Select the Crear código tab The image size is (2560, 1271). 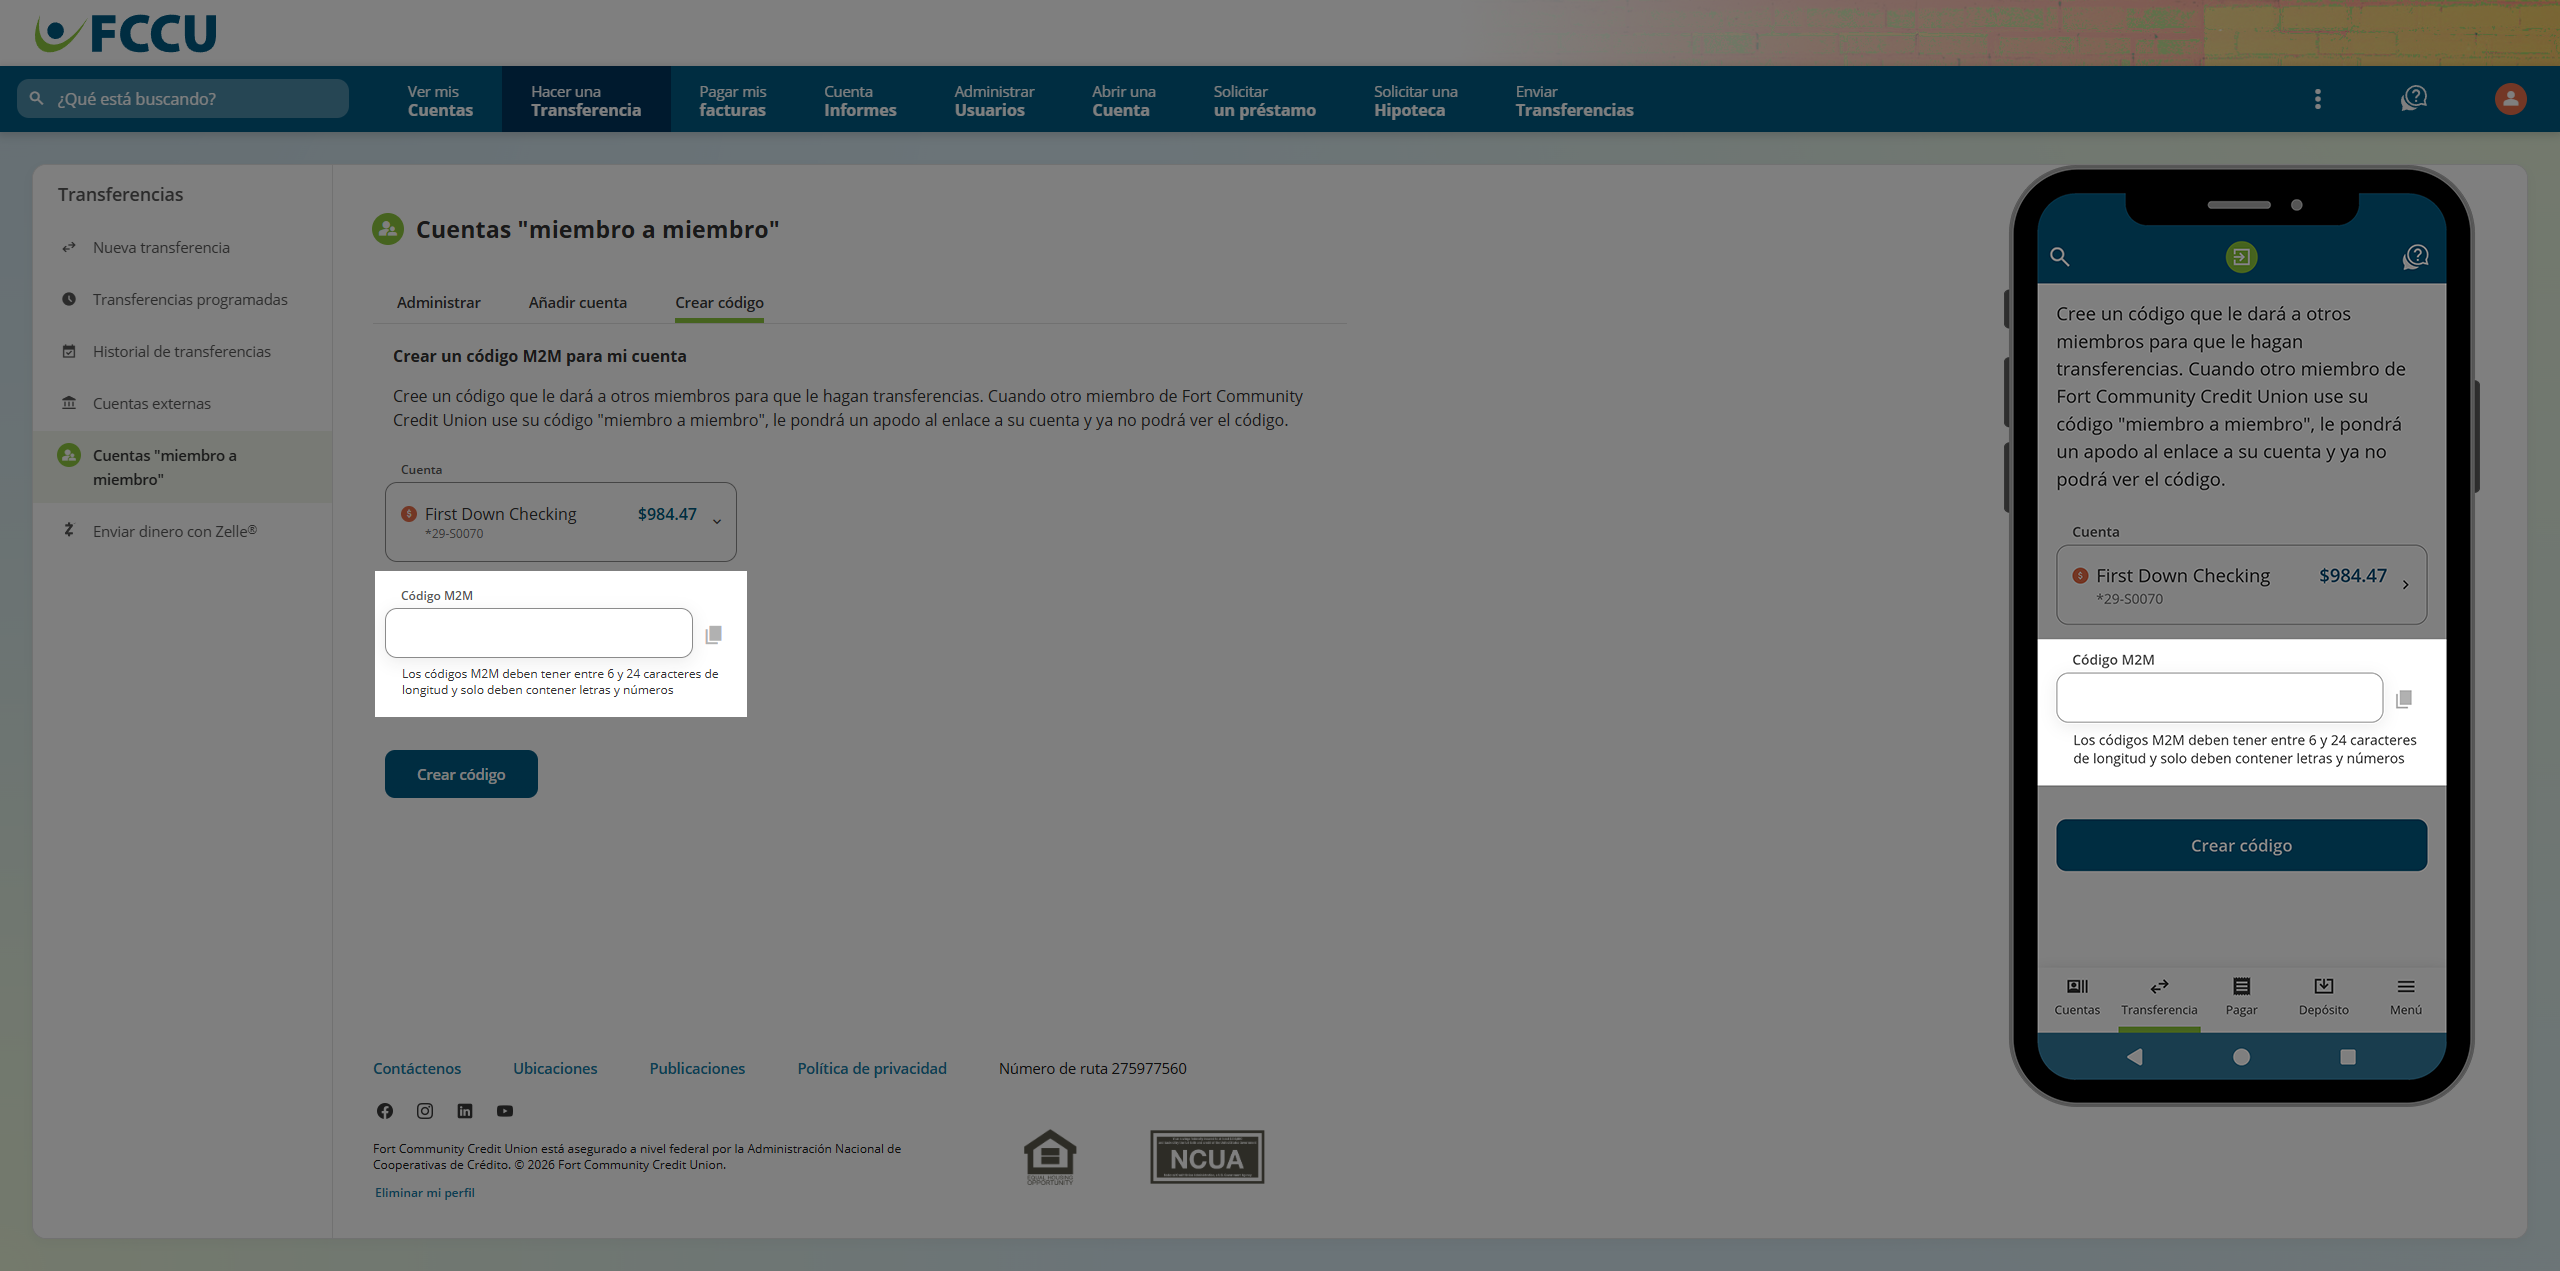[719, 302]
